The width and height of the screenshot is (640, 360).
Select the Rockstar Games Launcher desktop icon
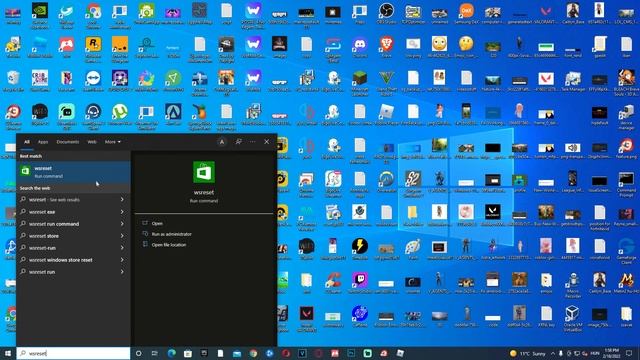pyautogui.click(x=93, y=49)
